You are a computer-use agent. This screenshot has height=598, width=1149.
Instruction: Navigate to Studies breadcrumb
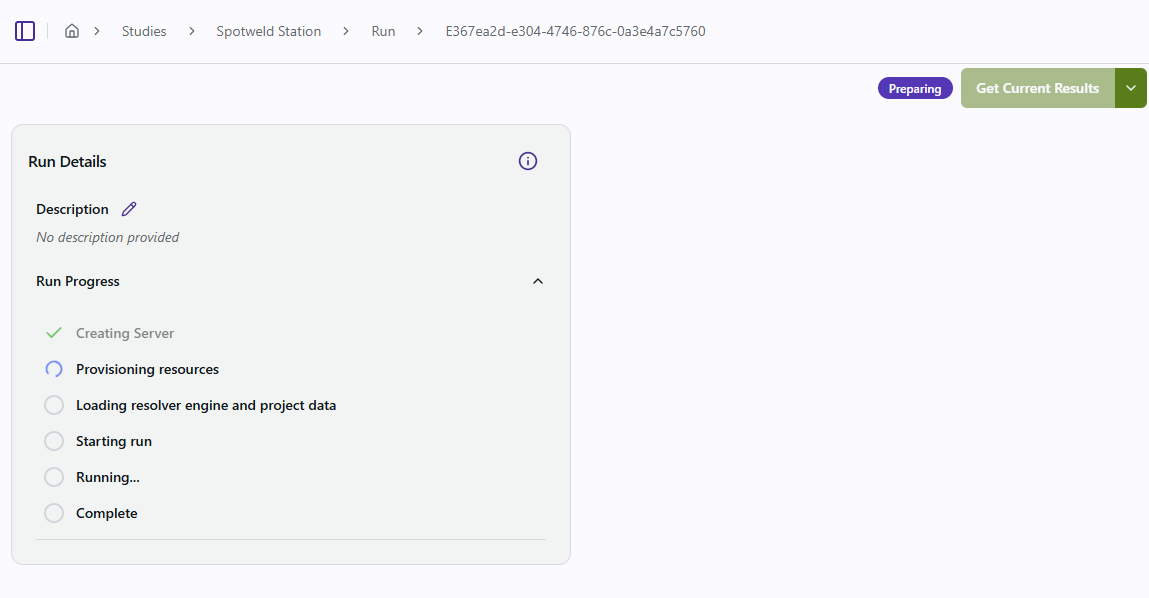(x=144, y=32)
